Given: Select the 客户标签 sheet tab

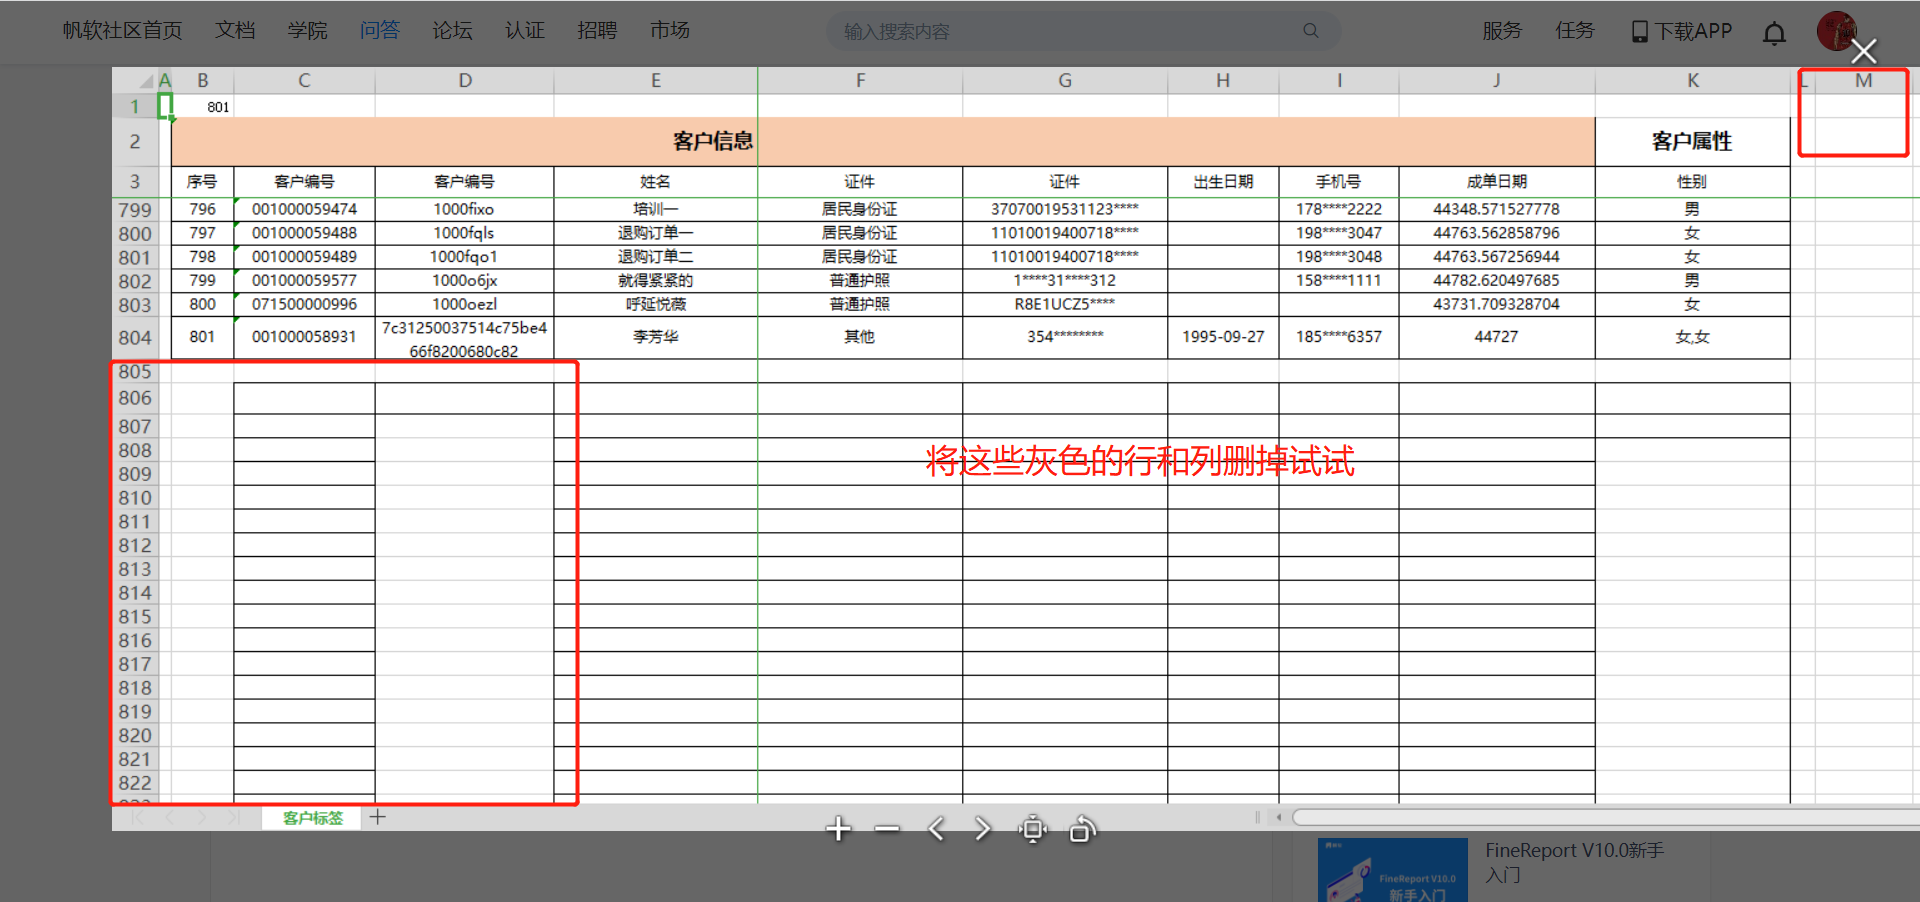Looking at the screenshot, I should pos(312,818).
